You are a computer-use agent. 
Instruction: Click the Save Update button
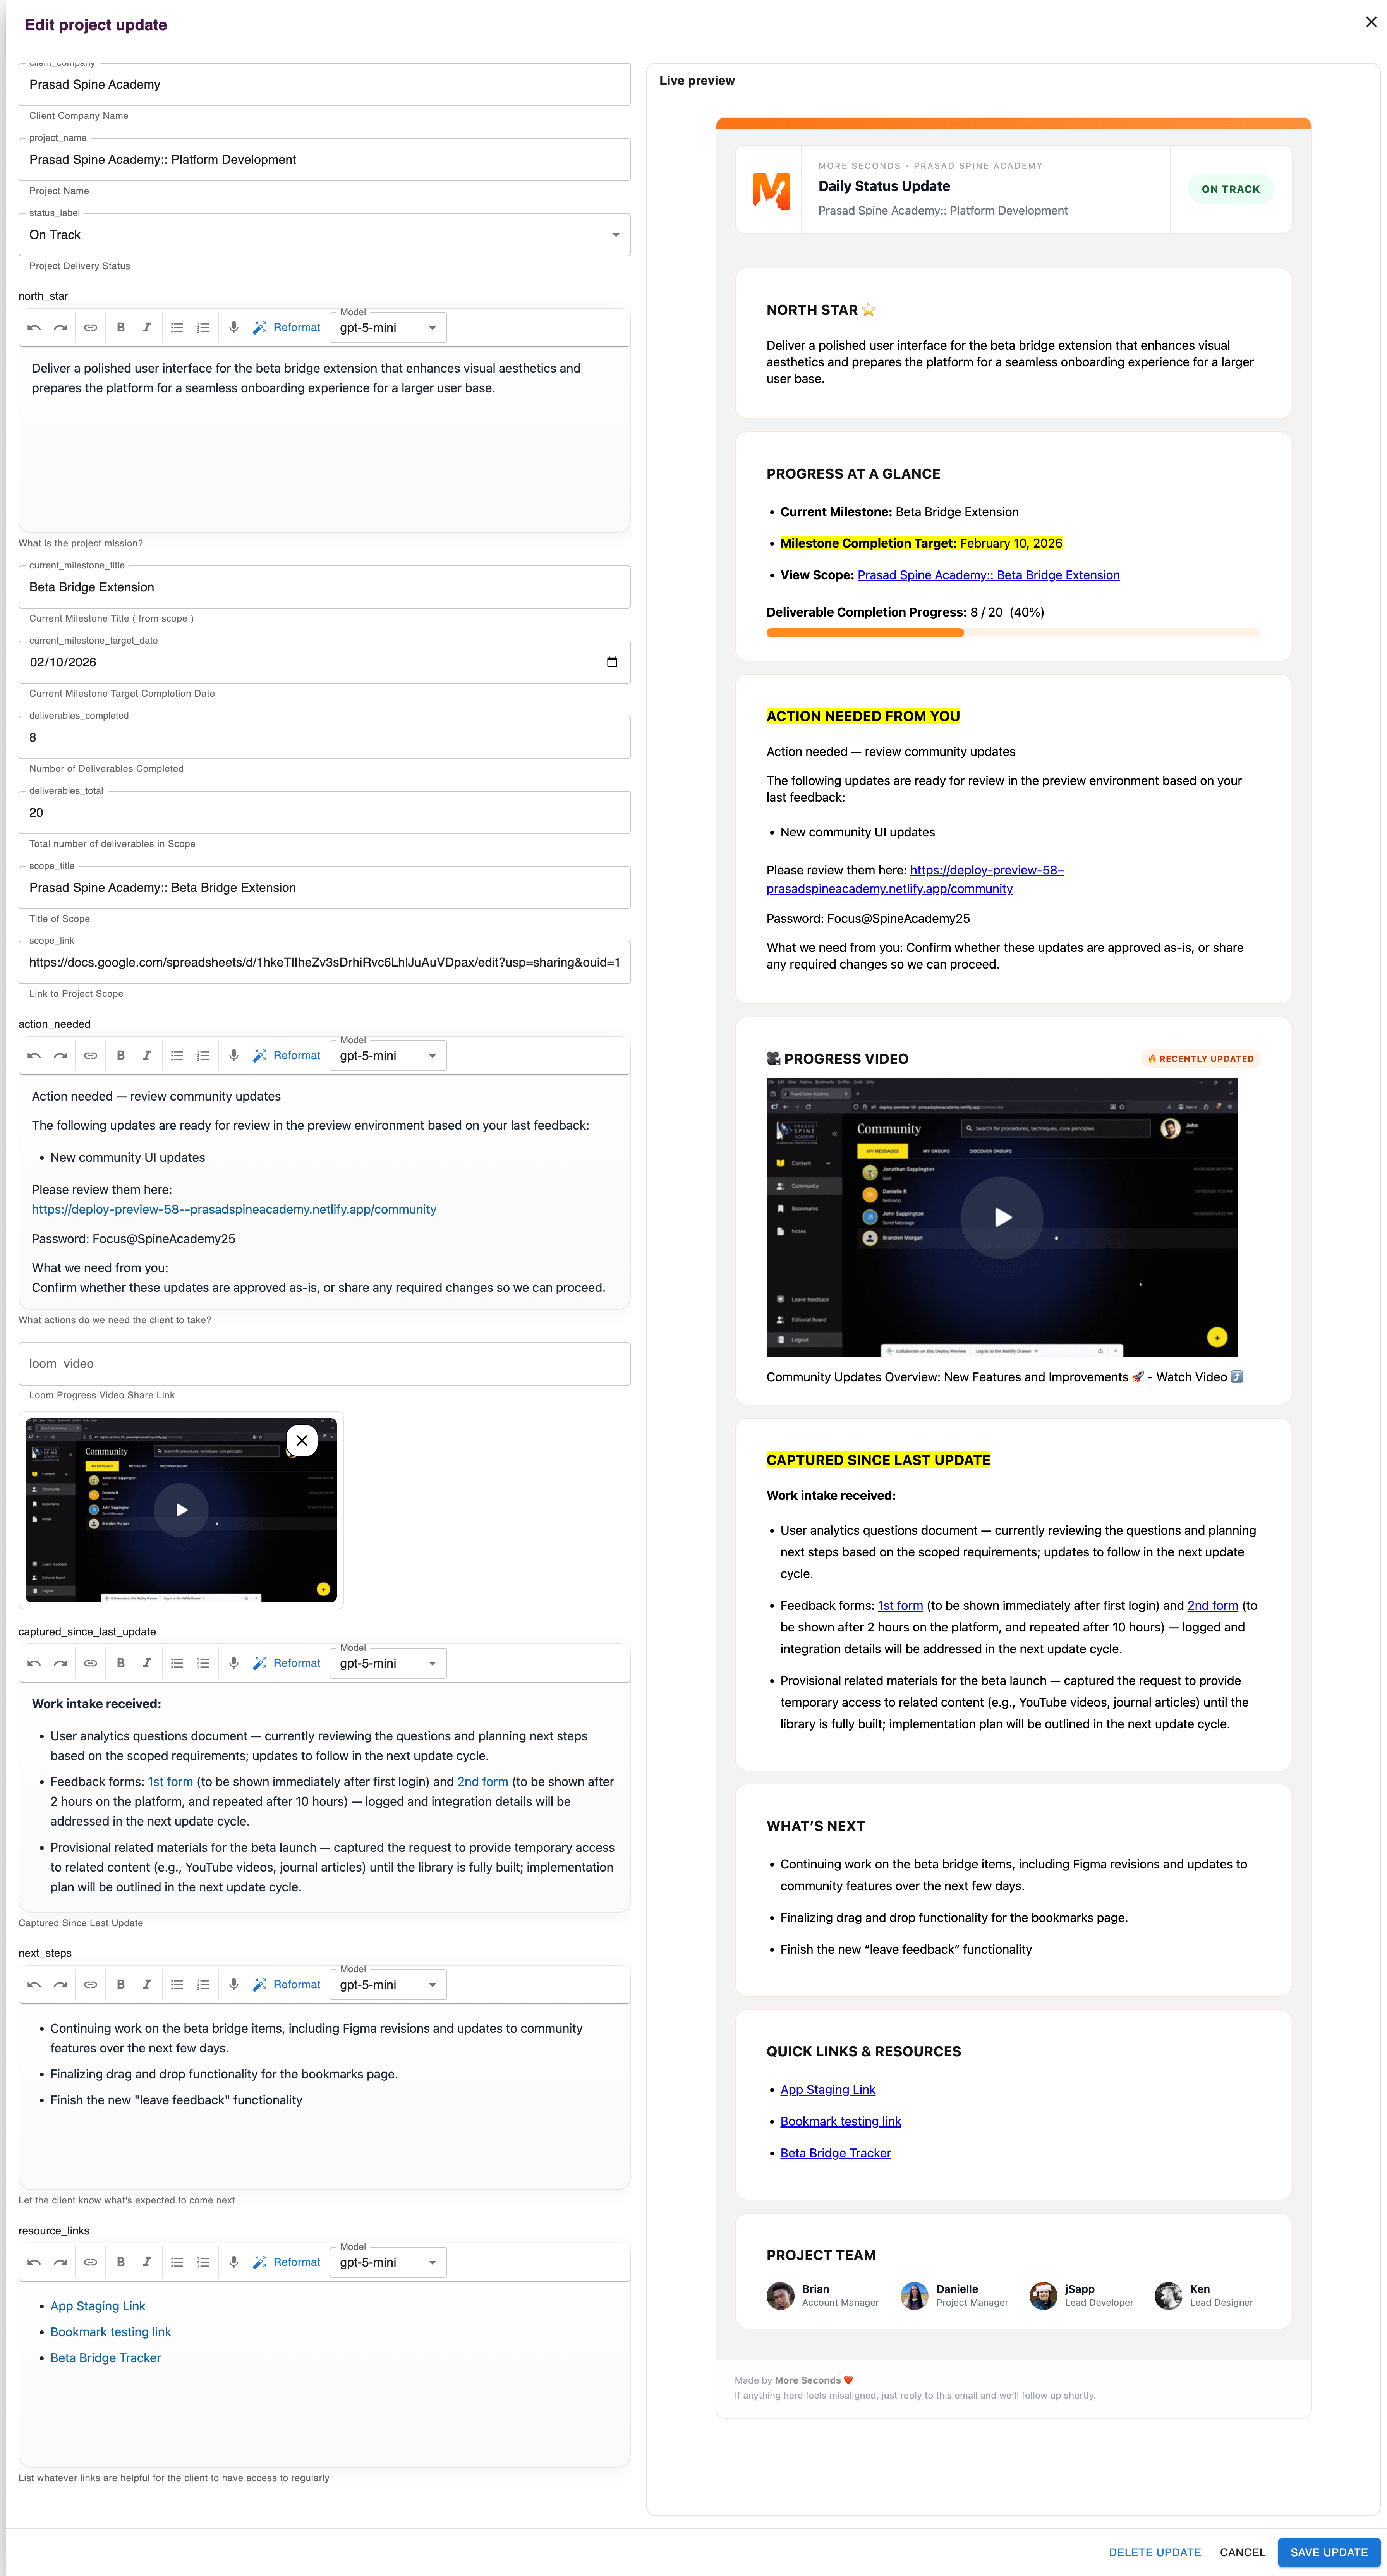point(1328,2552)
